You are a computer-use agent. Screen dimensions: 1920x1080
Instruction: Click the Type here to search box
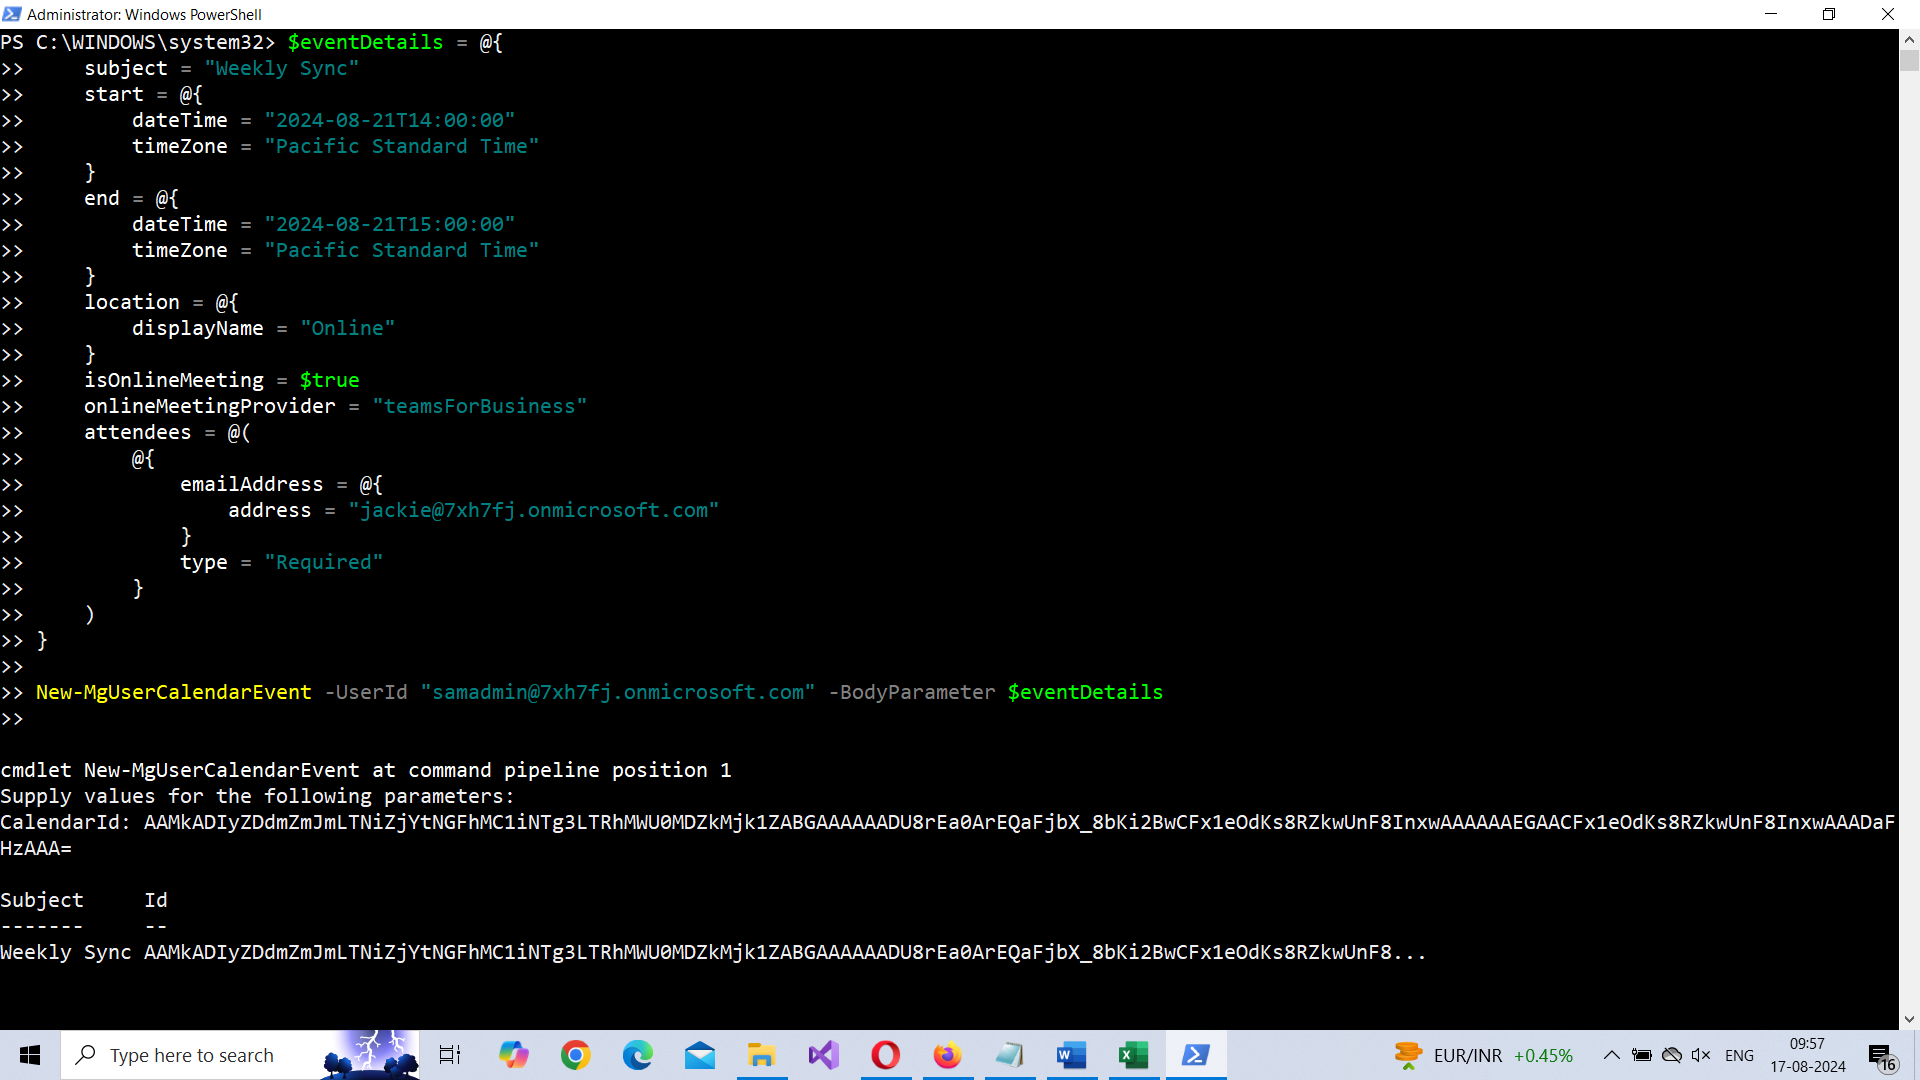[192, 1055]
